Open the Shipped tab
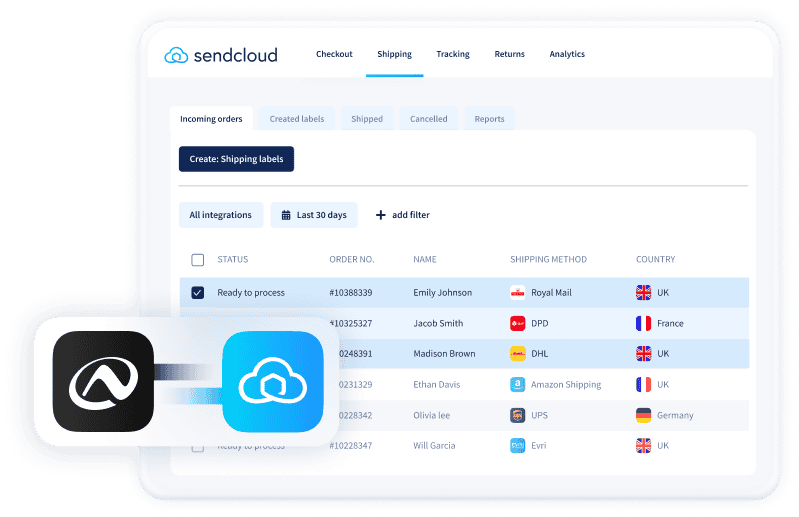 pos(366,119)
